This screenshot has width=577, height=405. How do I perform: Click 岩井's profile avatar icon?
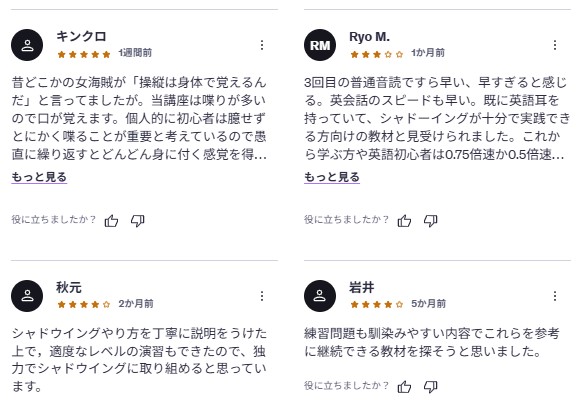tap(320, 296)
